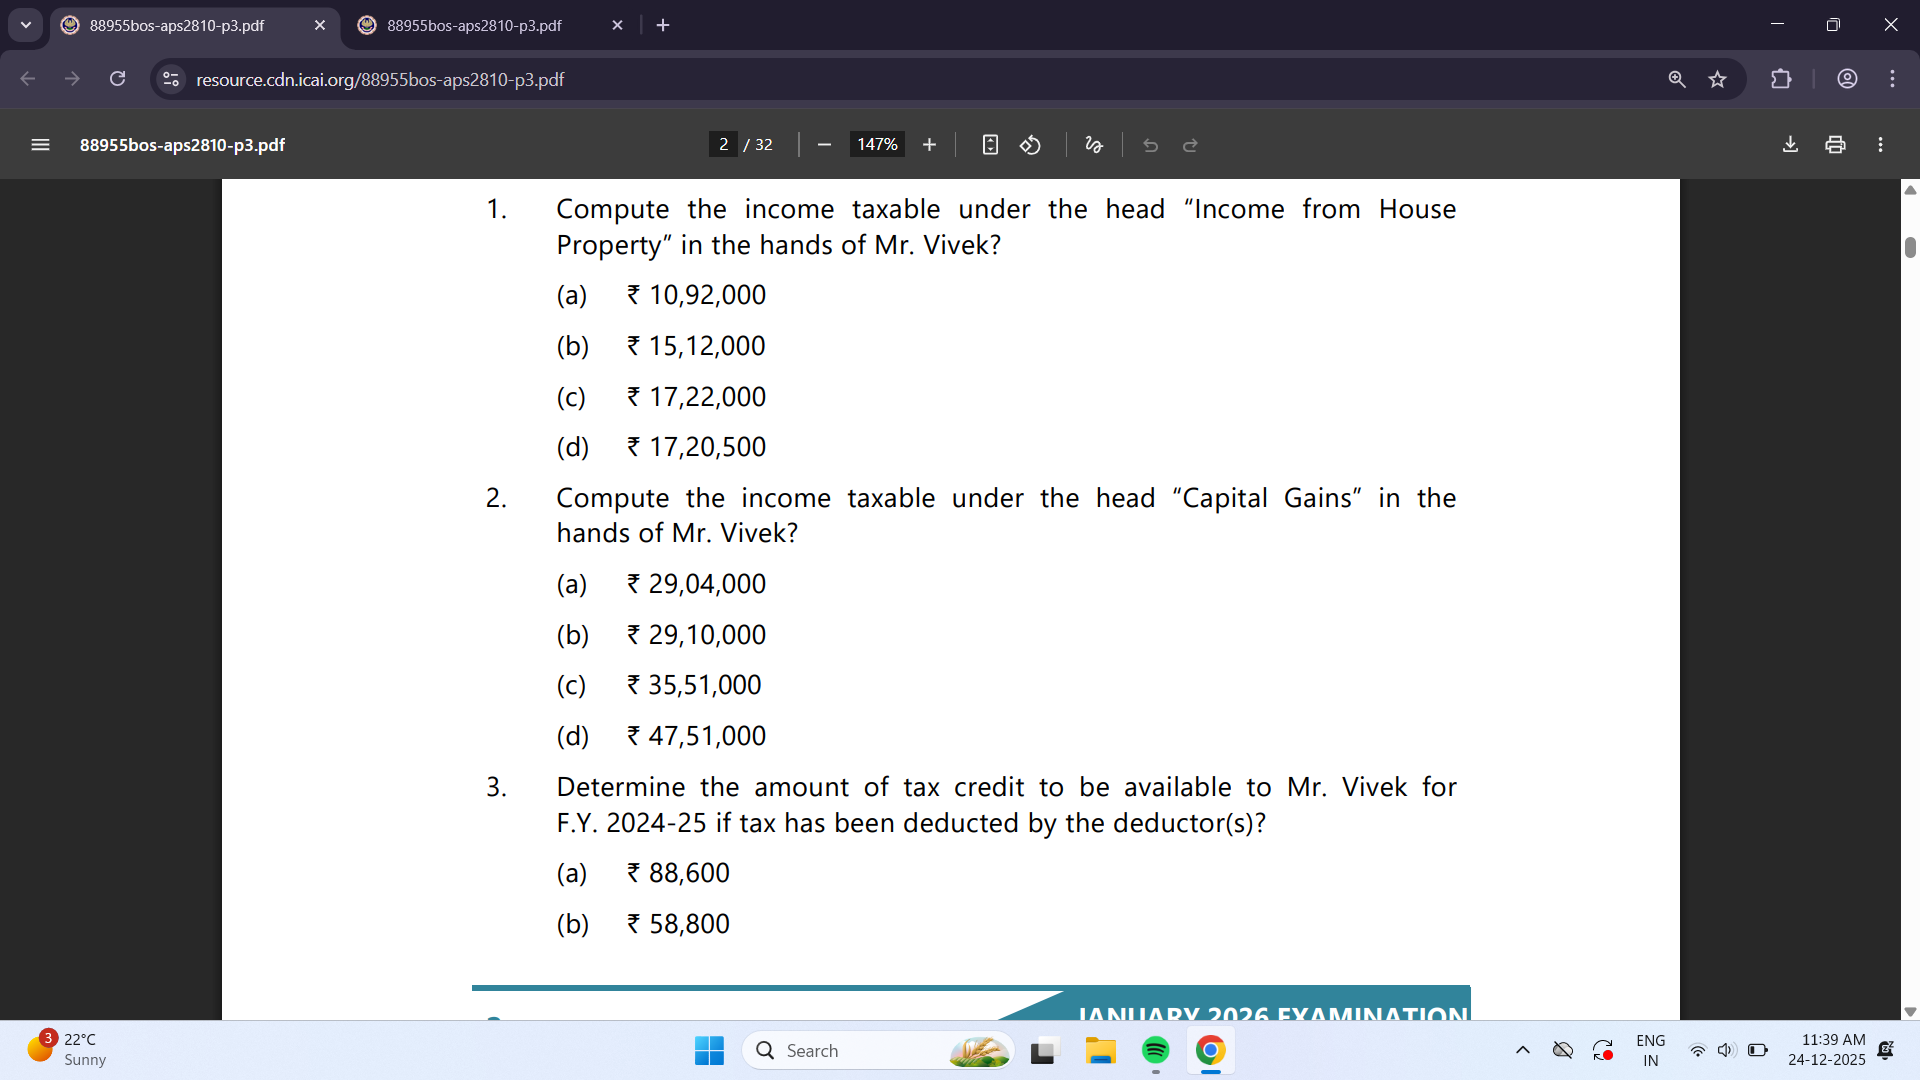The image size is (1920, 1080).
Task: Rotate the PDF counterclockwise
Action: click(1030, 145)
